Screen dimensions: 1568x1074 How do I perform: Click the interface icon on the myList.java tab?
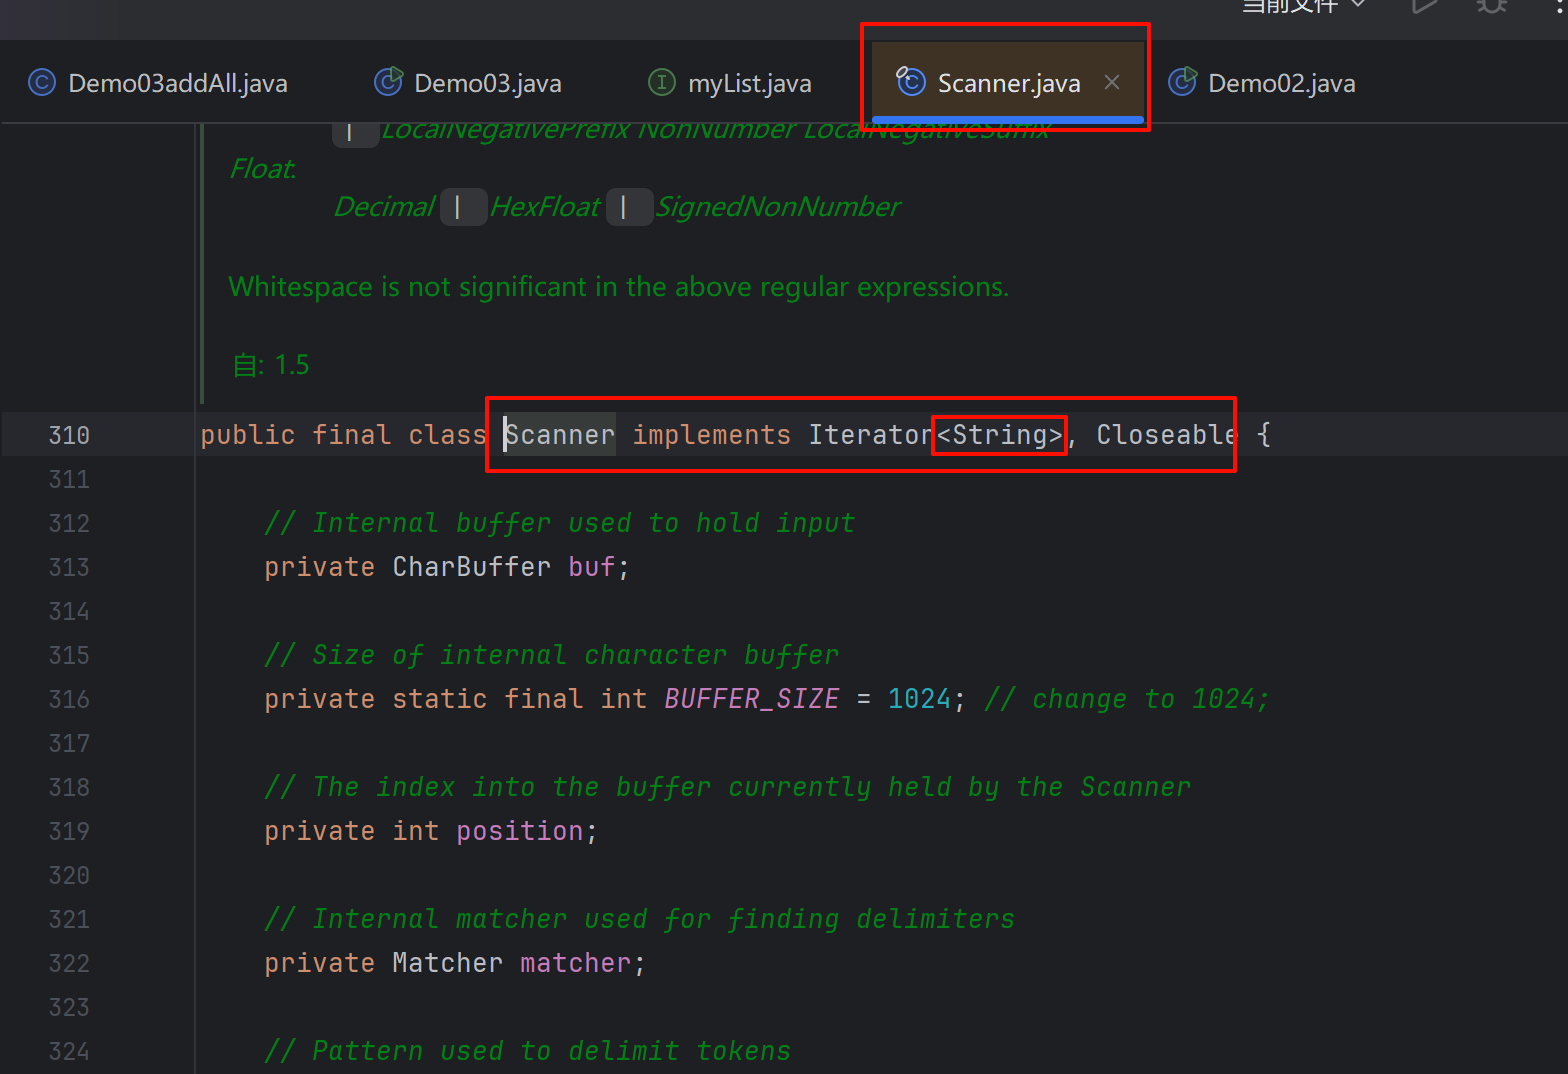[662, 82]
